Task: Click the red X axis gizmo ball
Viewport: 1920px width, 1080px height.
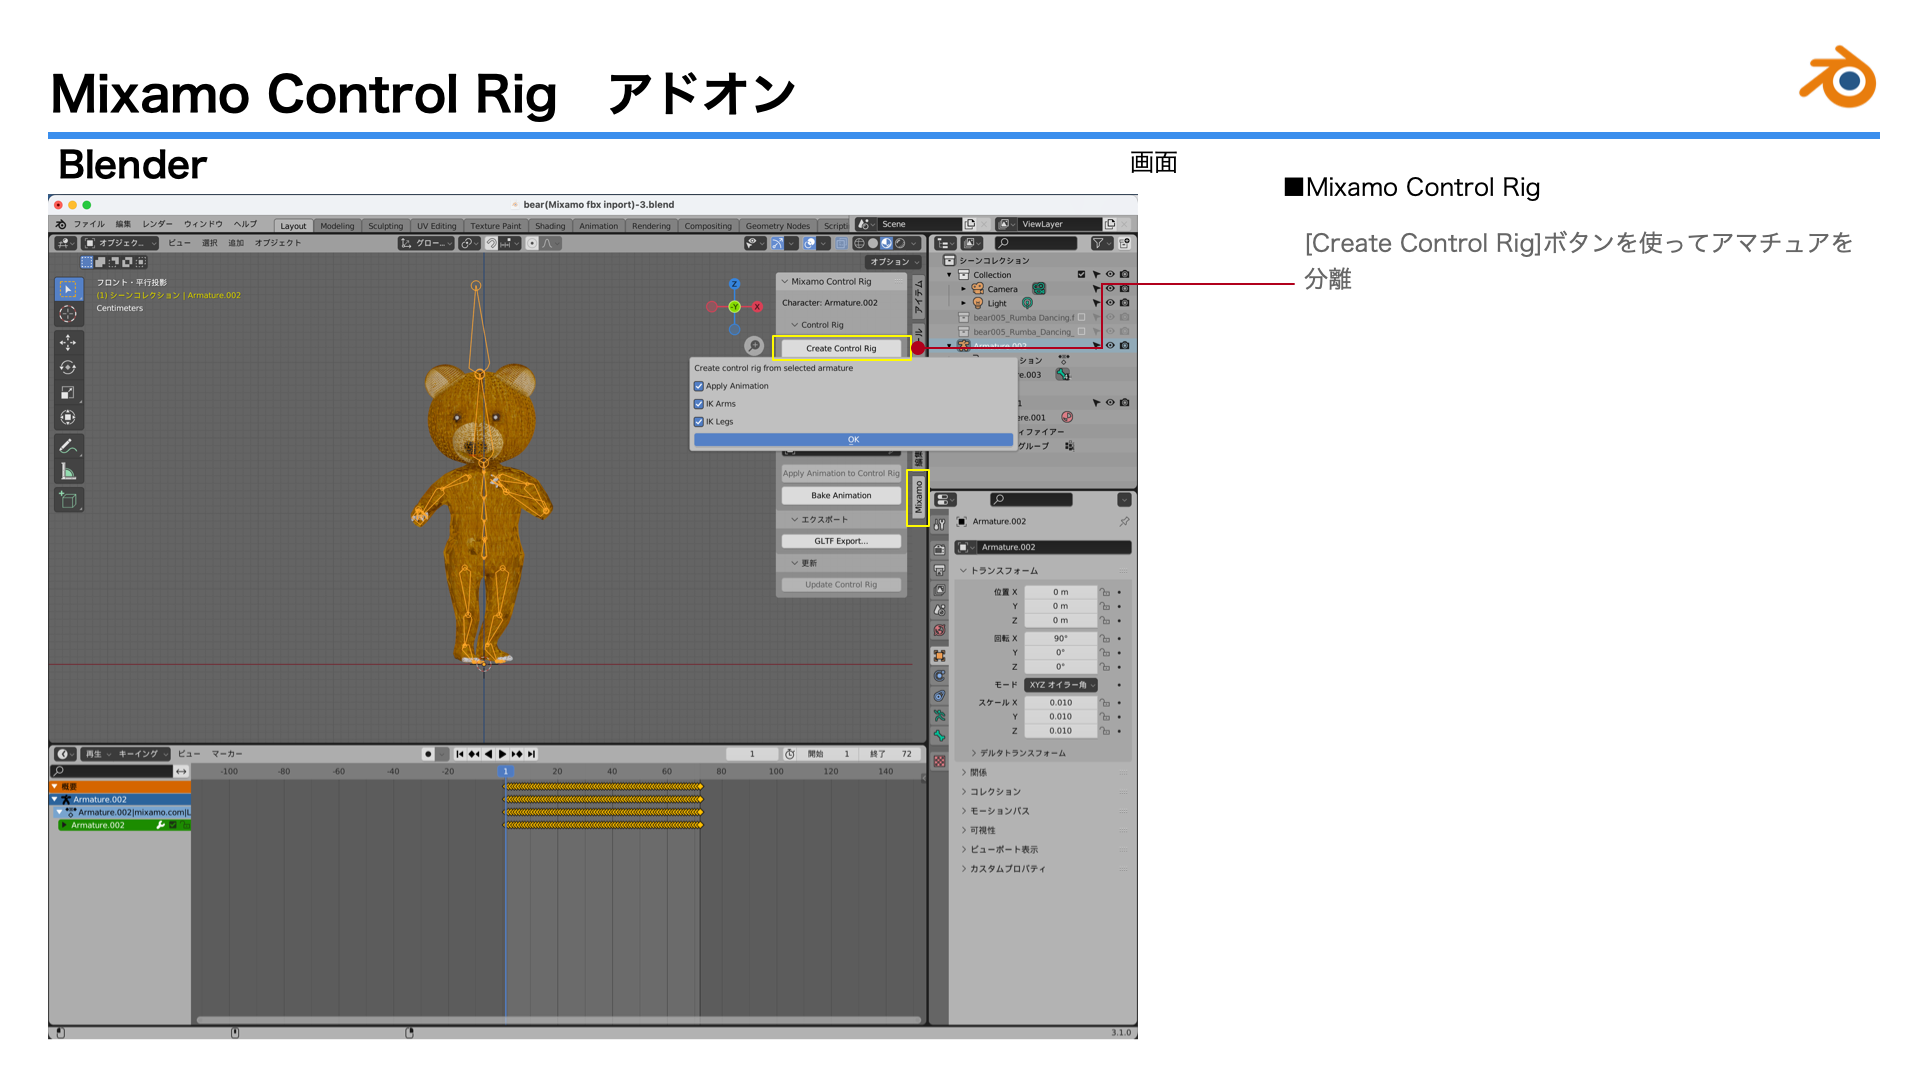Action: point(757,307)
